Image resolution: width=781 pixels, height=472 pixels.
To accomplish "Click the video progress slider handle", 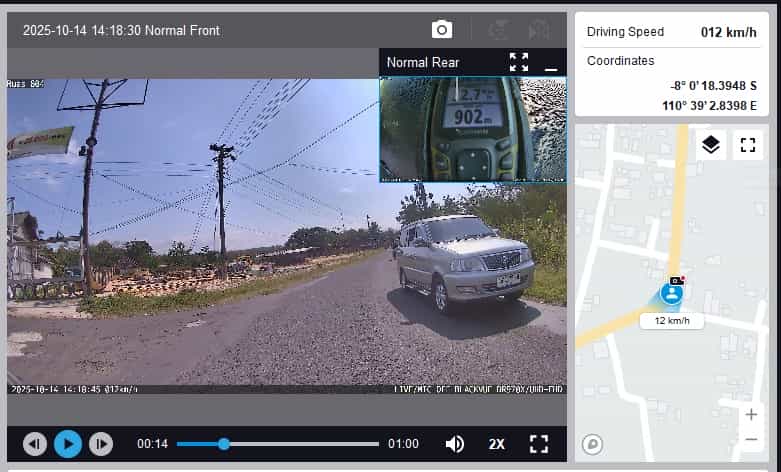I will [x=223, y=444].
